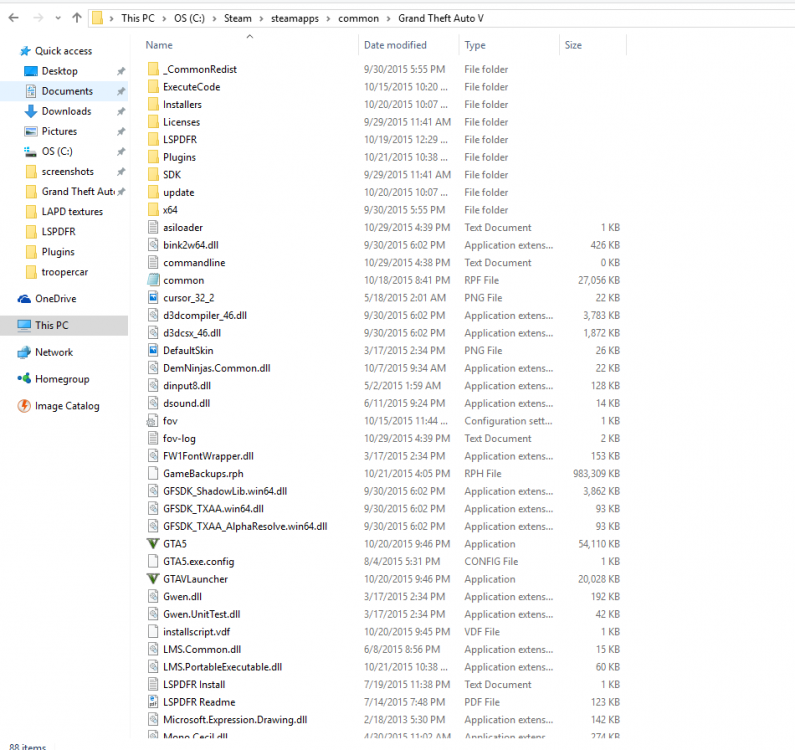
Task: Select Network in navigation pane
Action: click(54, 352)
